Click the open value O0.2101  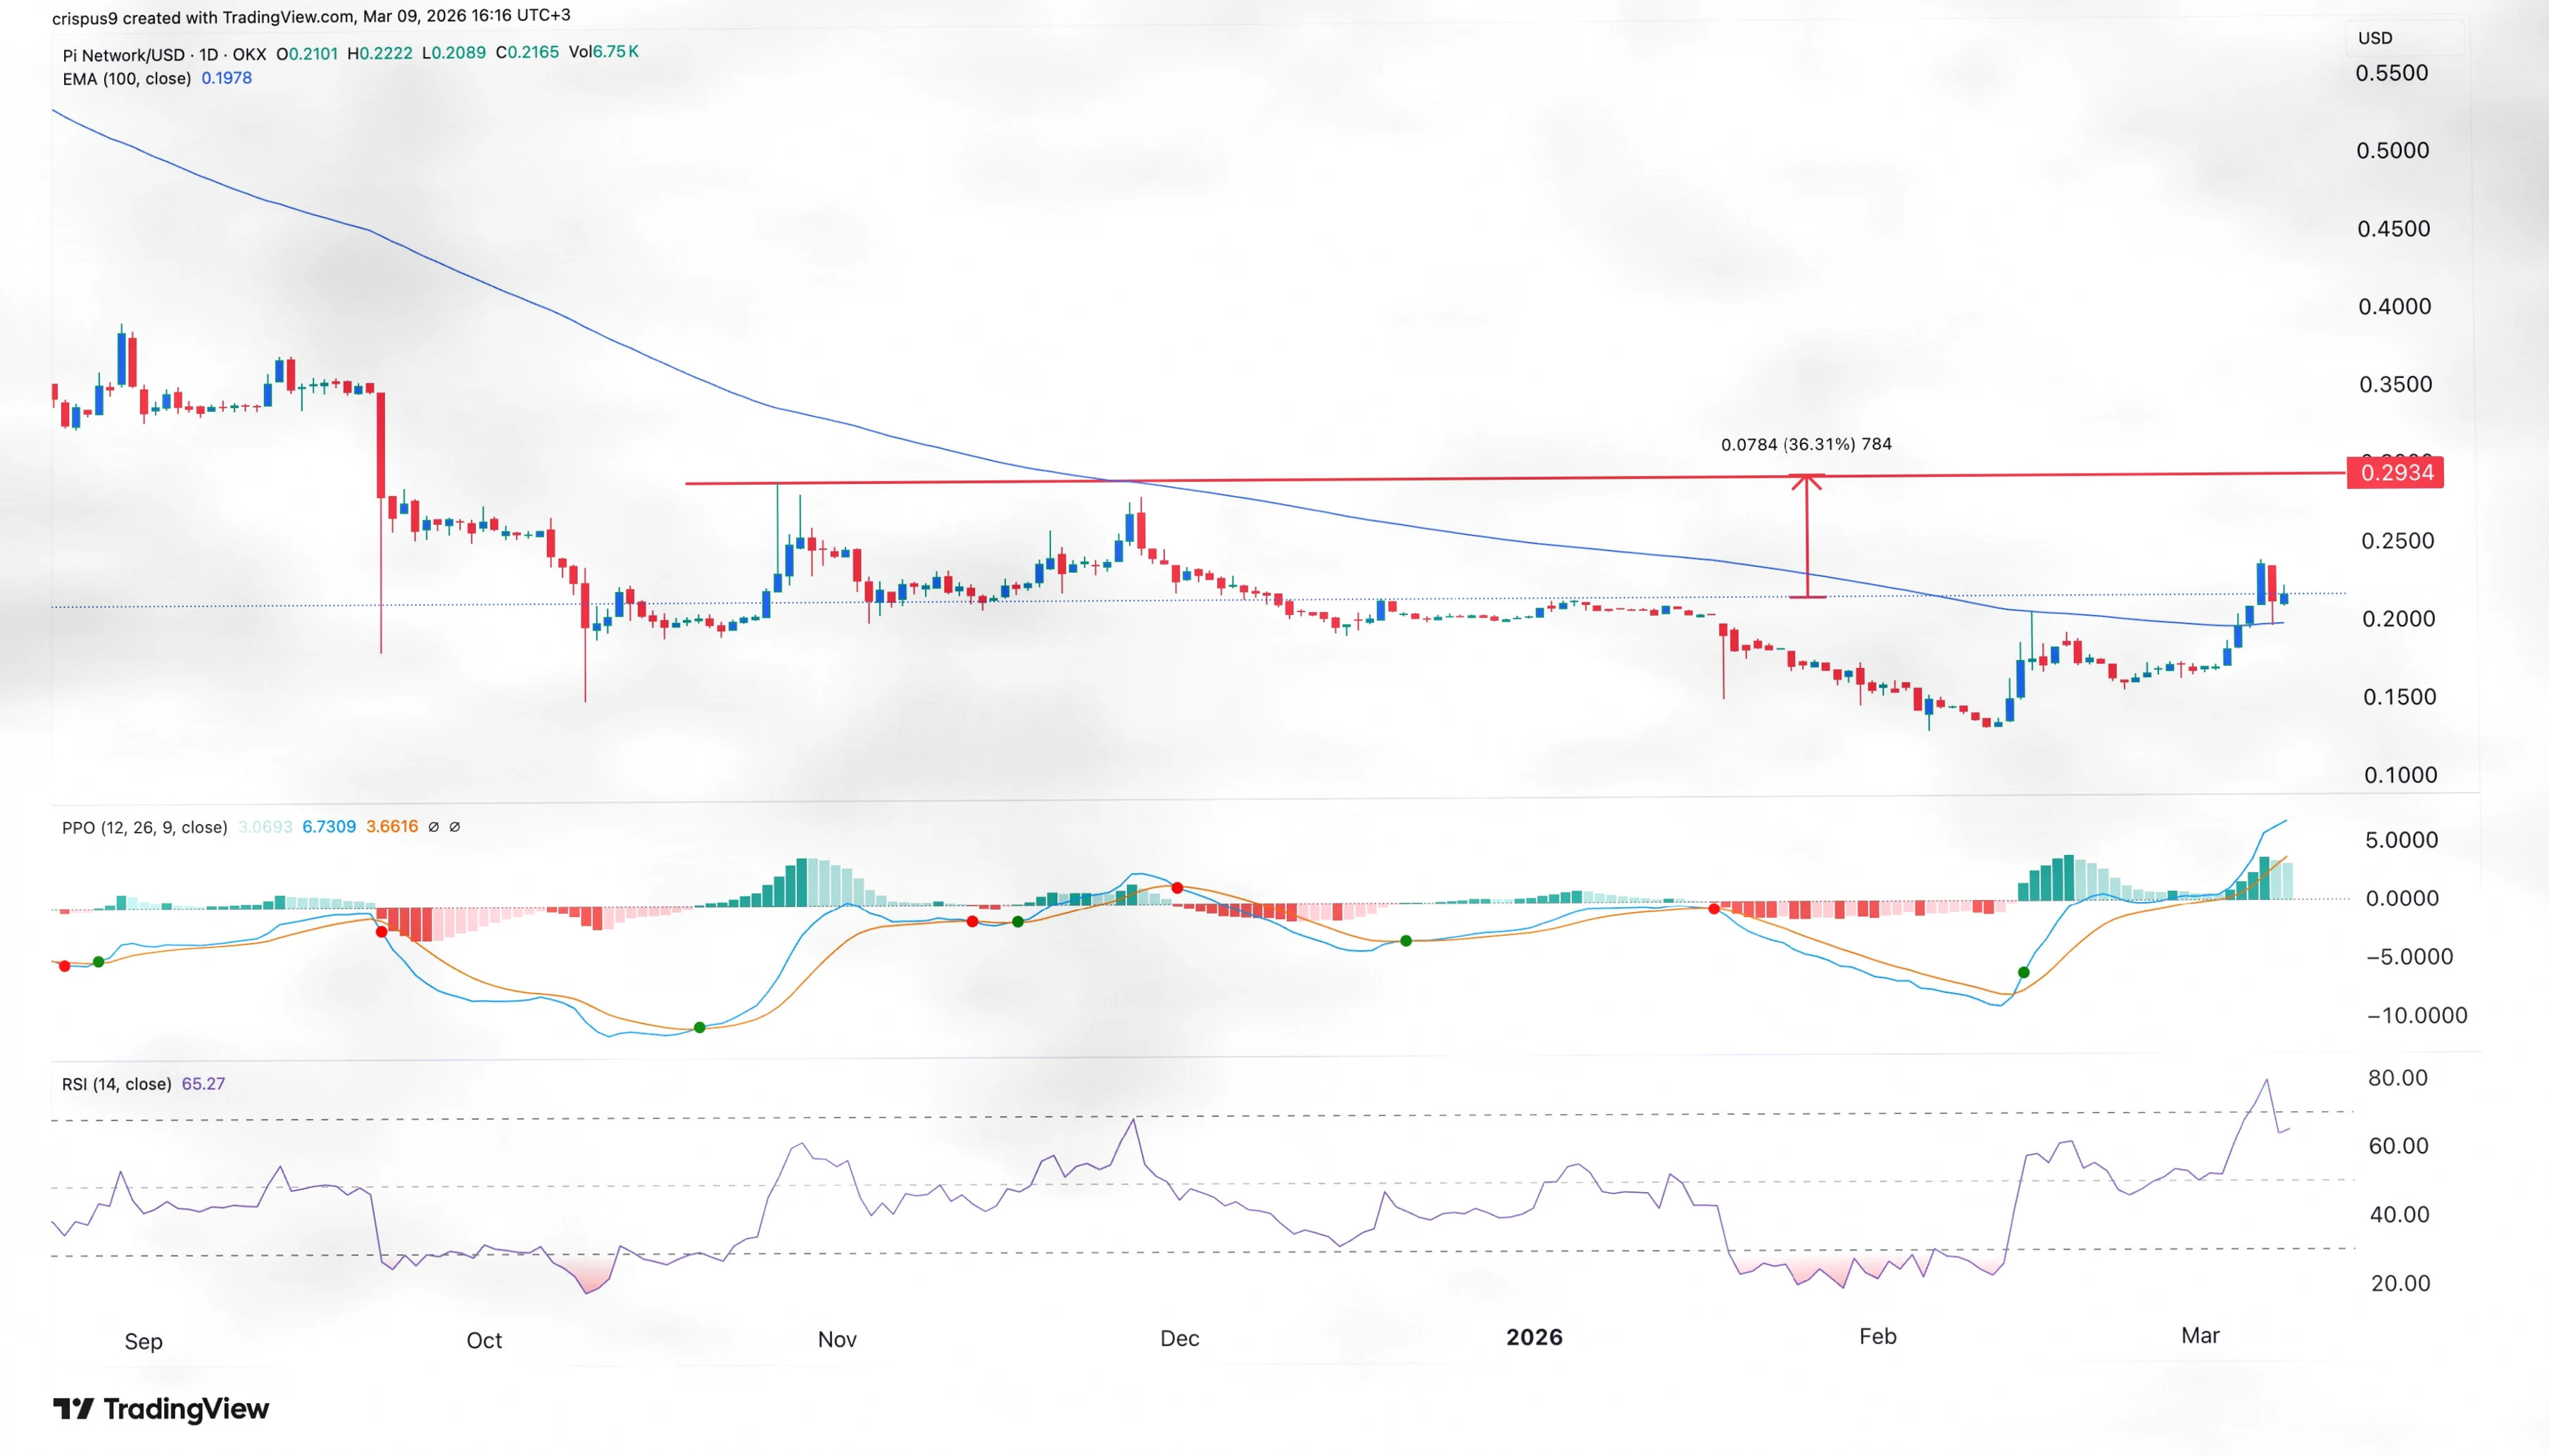(x=307, y=53)
